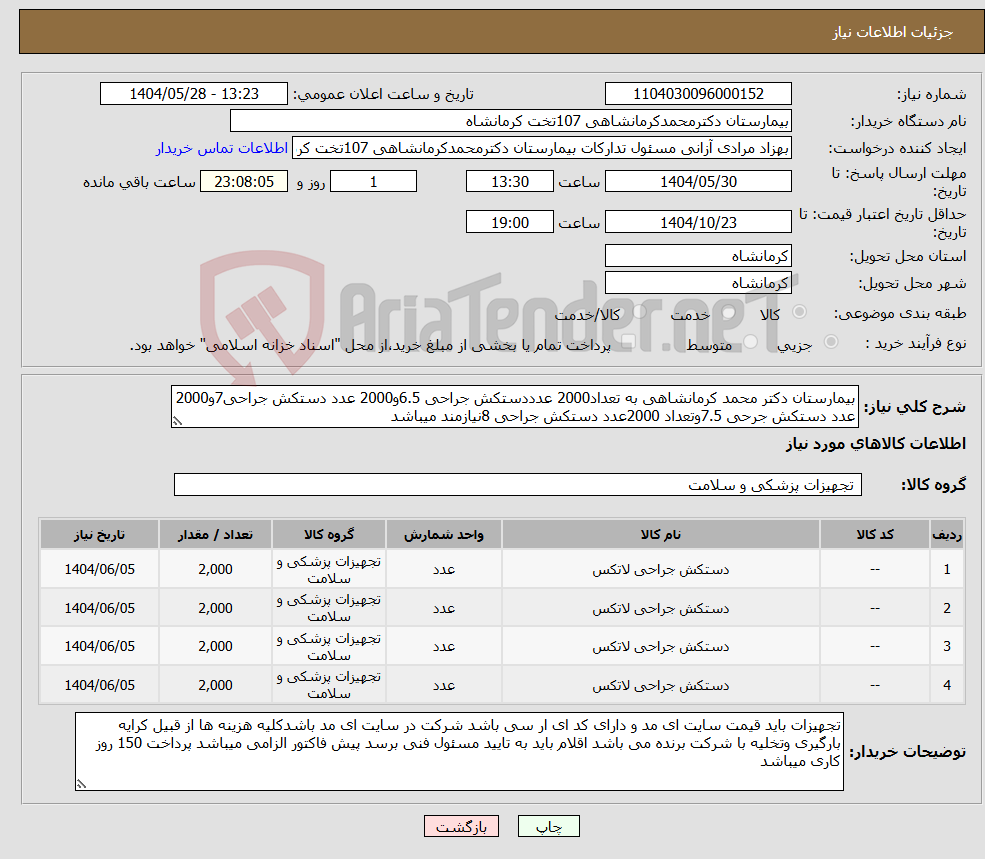The width and height of the screenshot is (985, 859).
Task: Select the خدمت radio option
Action: click(729, 312)
